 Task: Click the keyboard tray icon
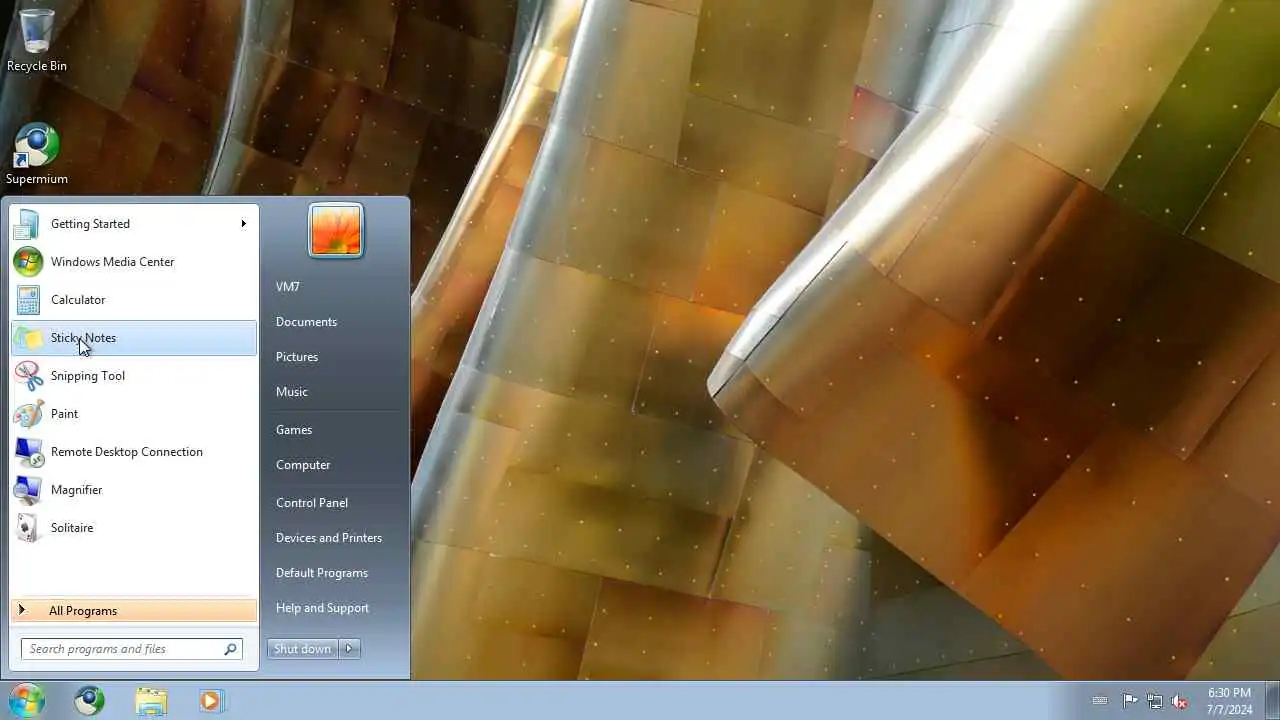1100,701
